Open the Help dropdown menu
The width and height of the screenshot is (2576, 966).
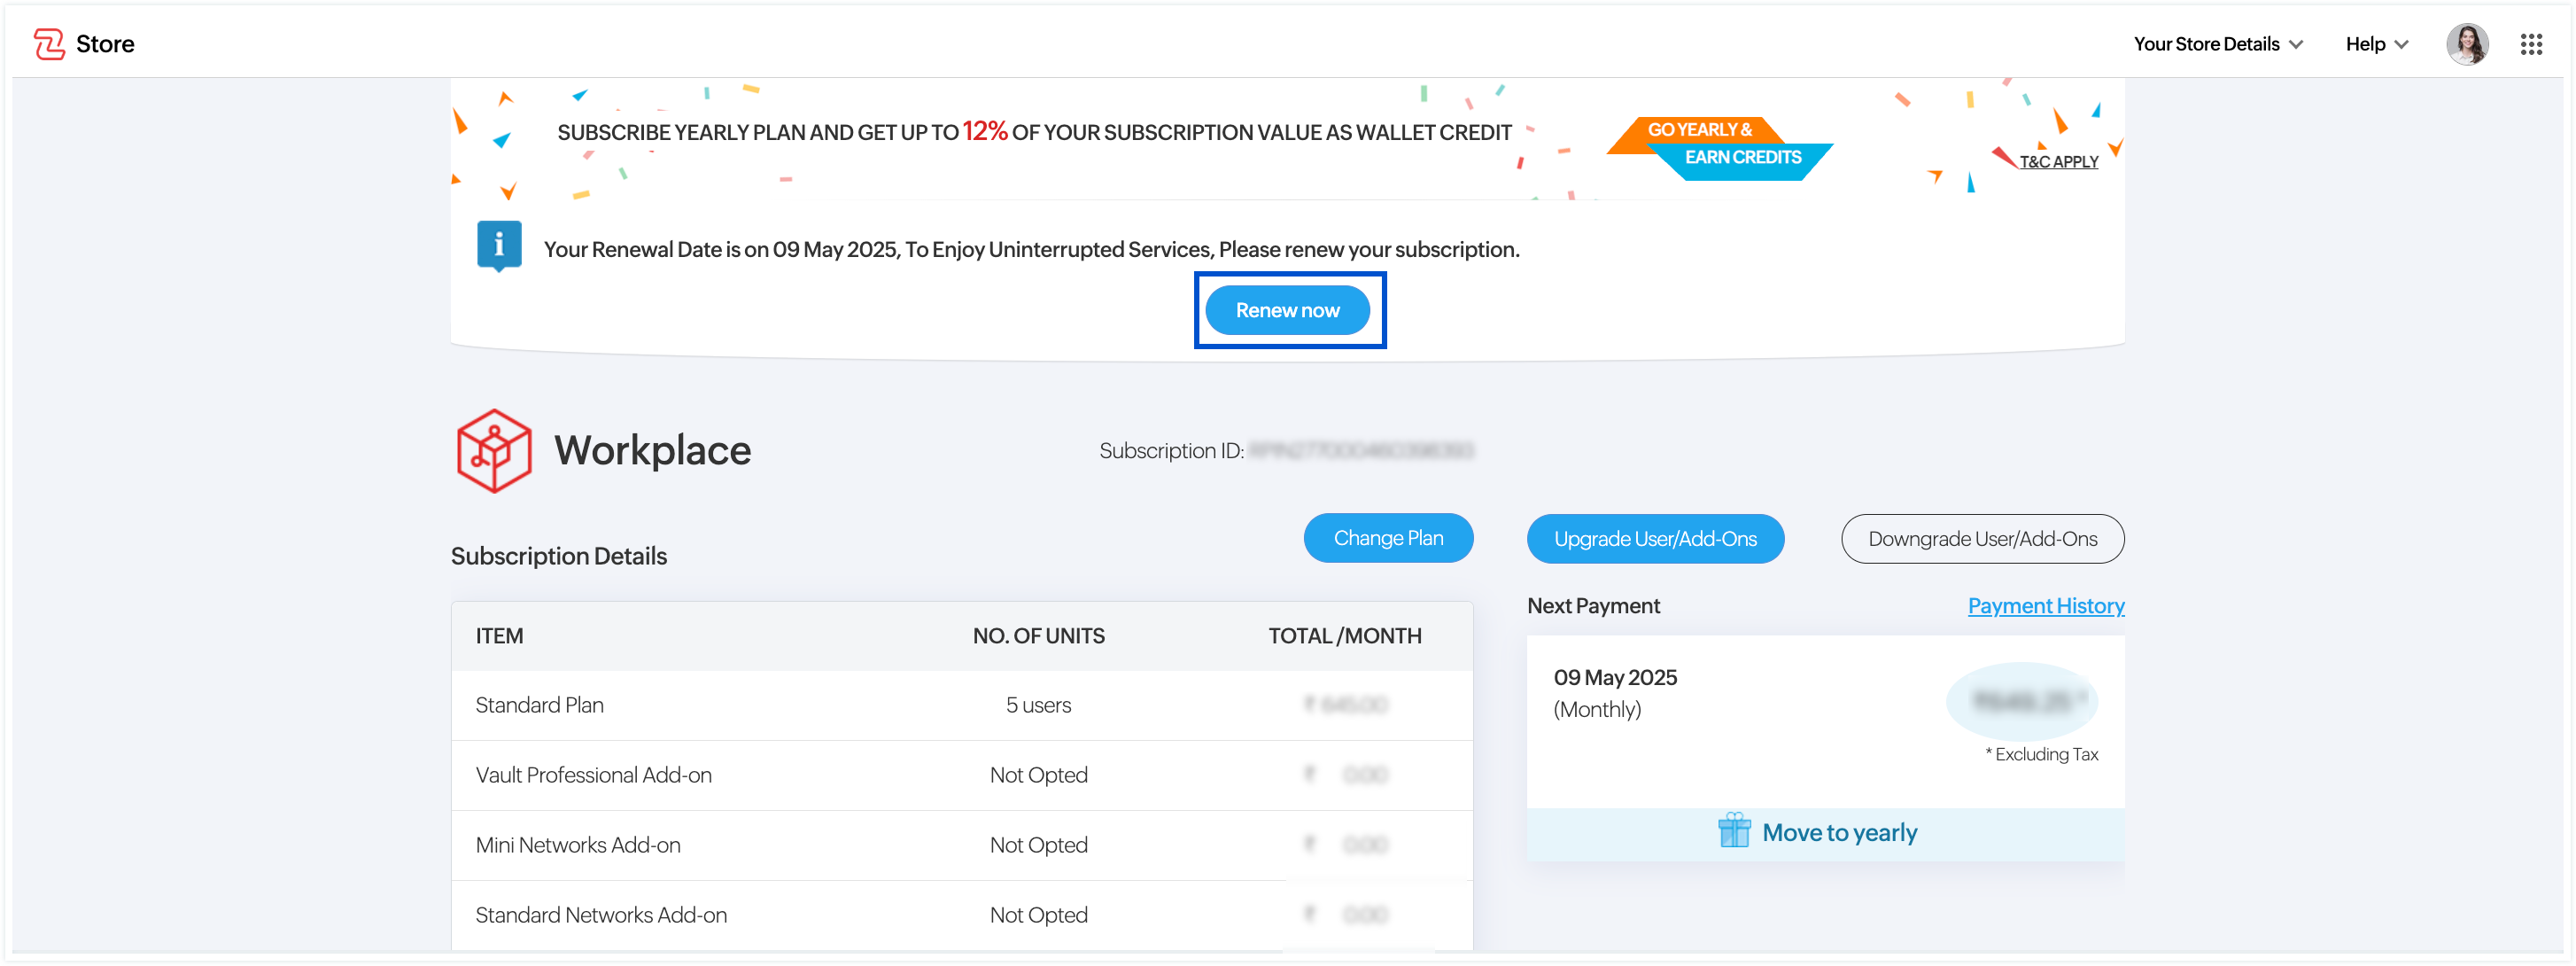click(2364, 44)
